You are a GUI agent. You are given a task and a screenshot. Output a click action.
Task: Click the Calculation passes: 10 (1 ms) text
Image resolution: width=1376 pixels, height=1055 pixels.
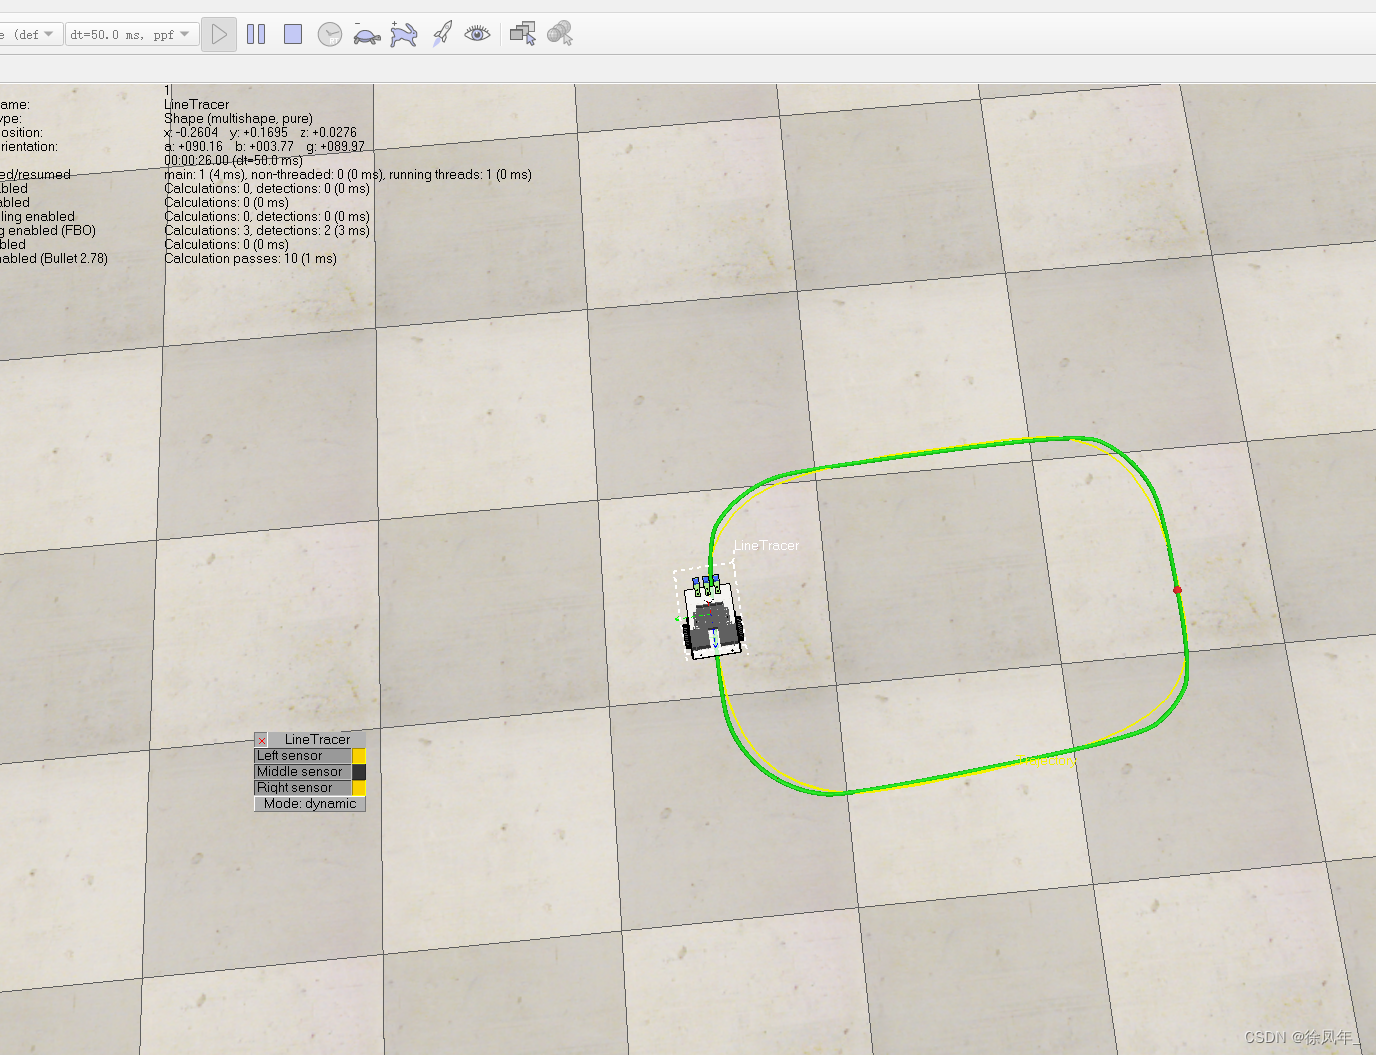250,258
